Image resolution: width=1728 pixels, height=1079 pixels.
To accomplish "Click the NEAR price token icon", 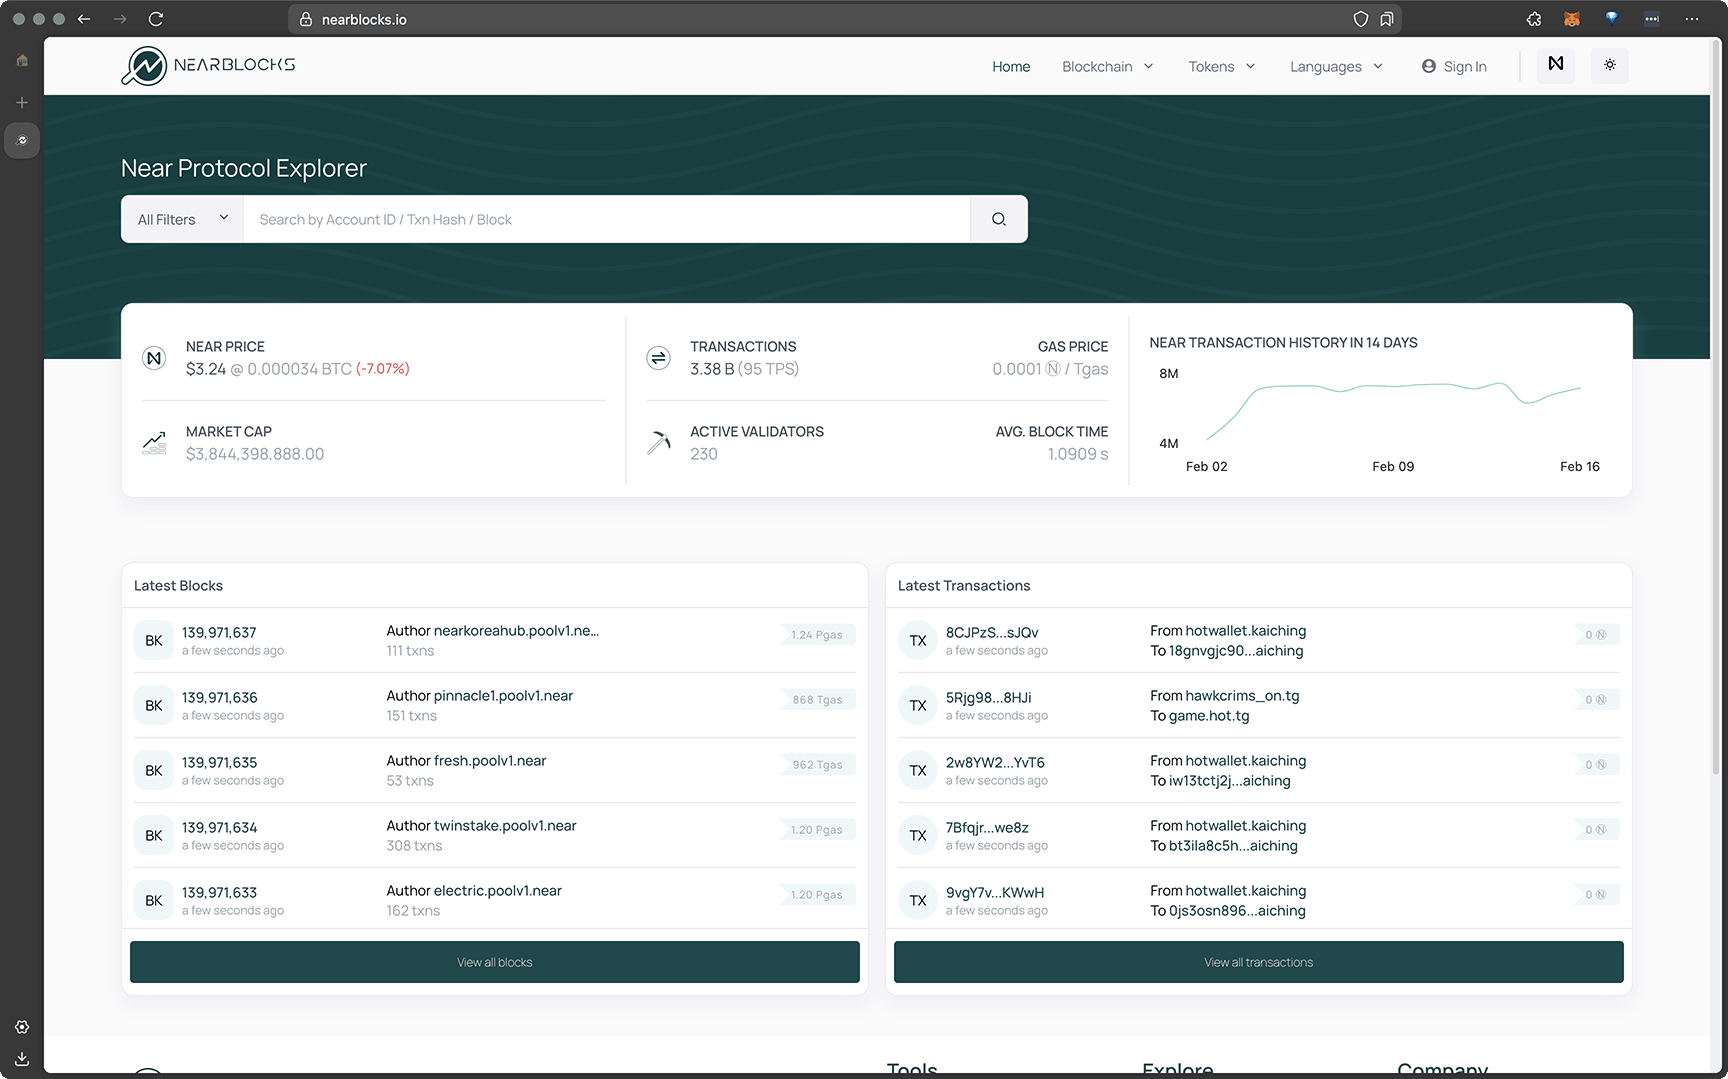I will [154, 357].
